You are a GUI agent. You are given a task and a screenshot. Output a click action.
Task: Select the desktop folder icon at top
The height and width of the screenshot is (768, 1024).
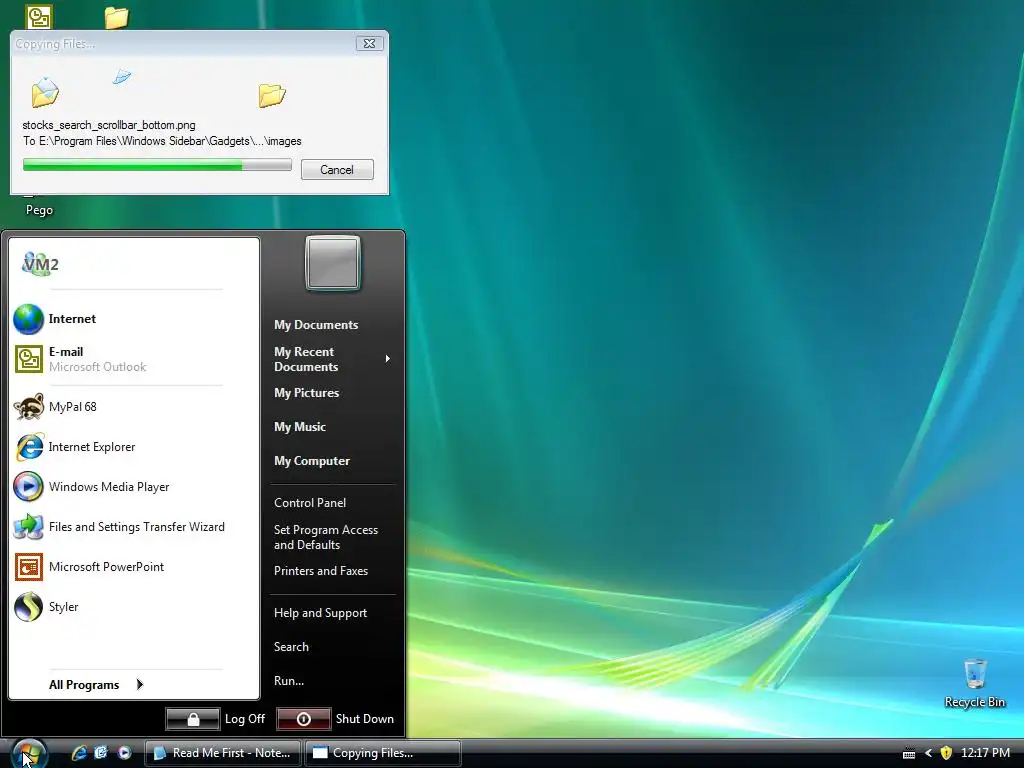click(116, 17)
